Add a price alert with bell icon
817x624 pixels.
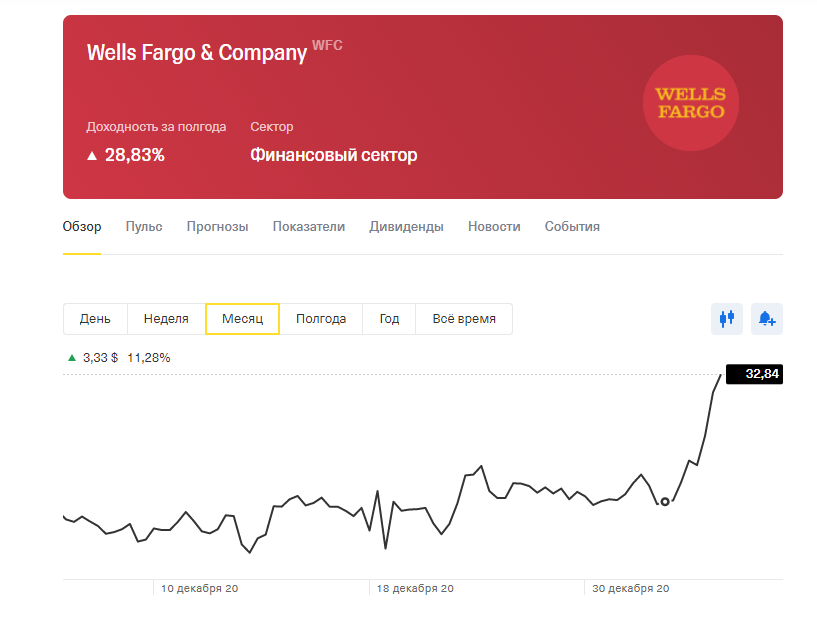tap(767, 319)
